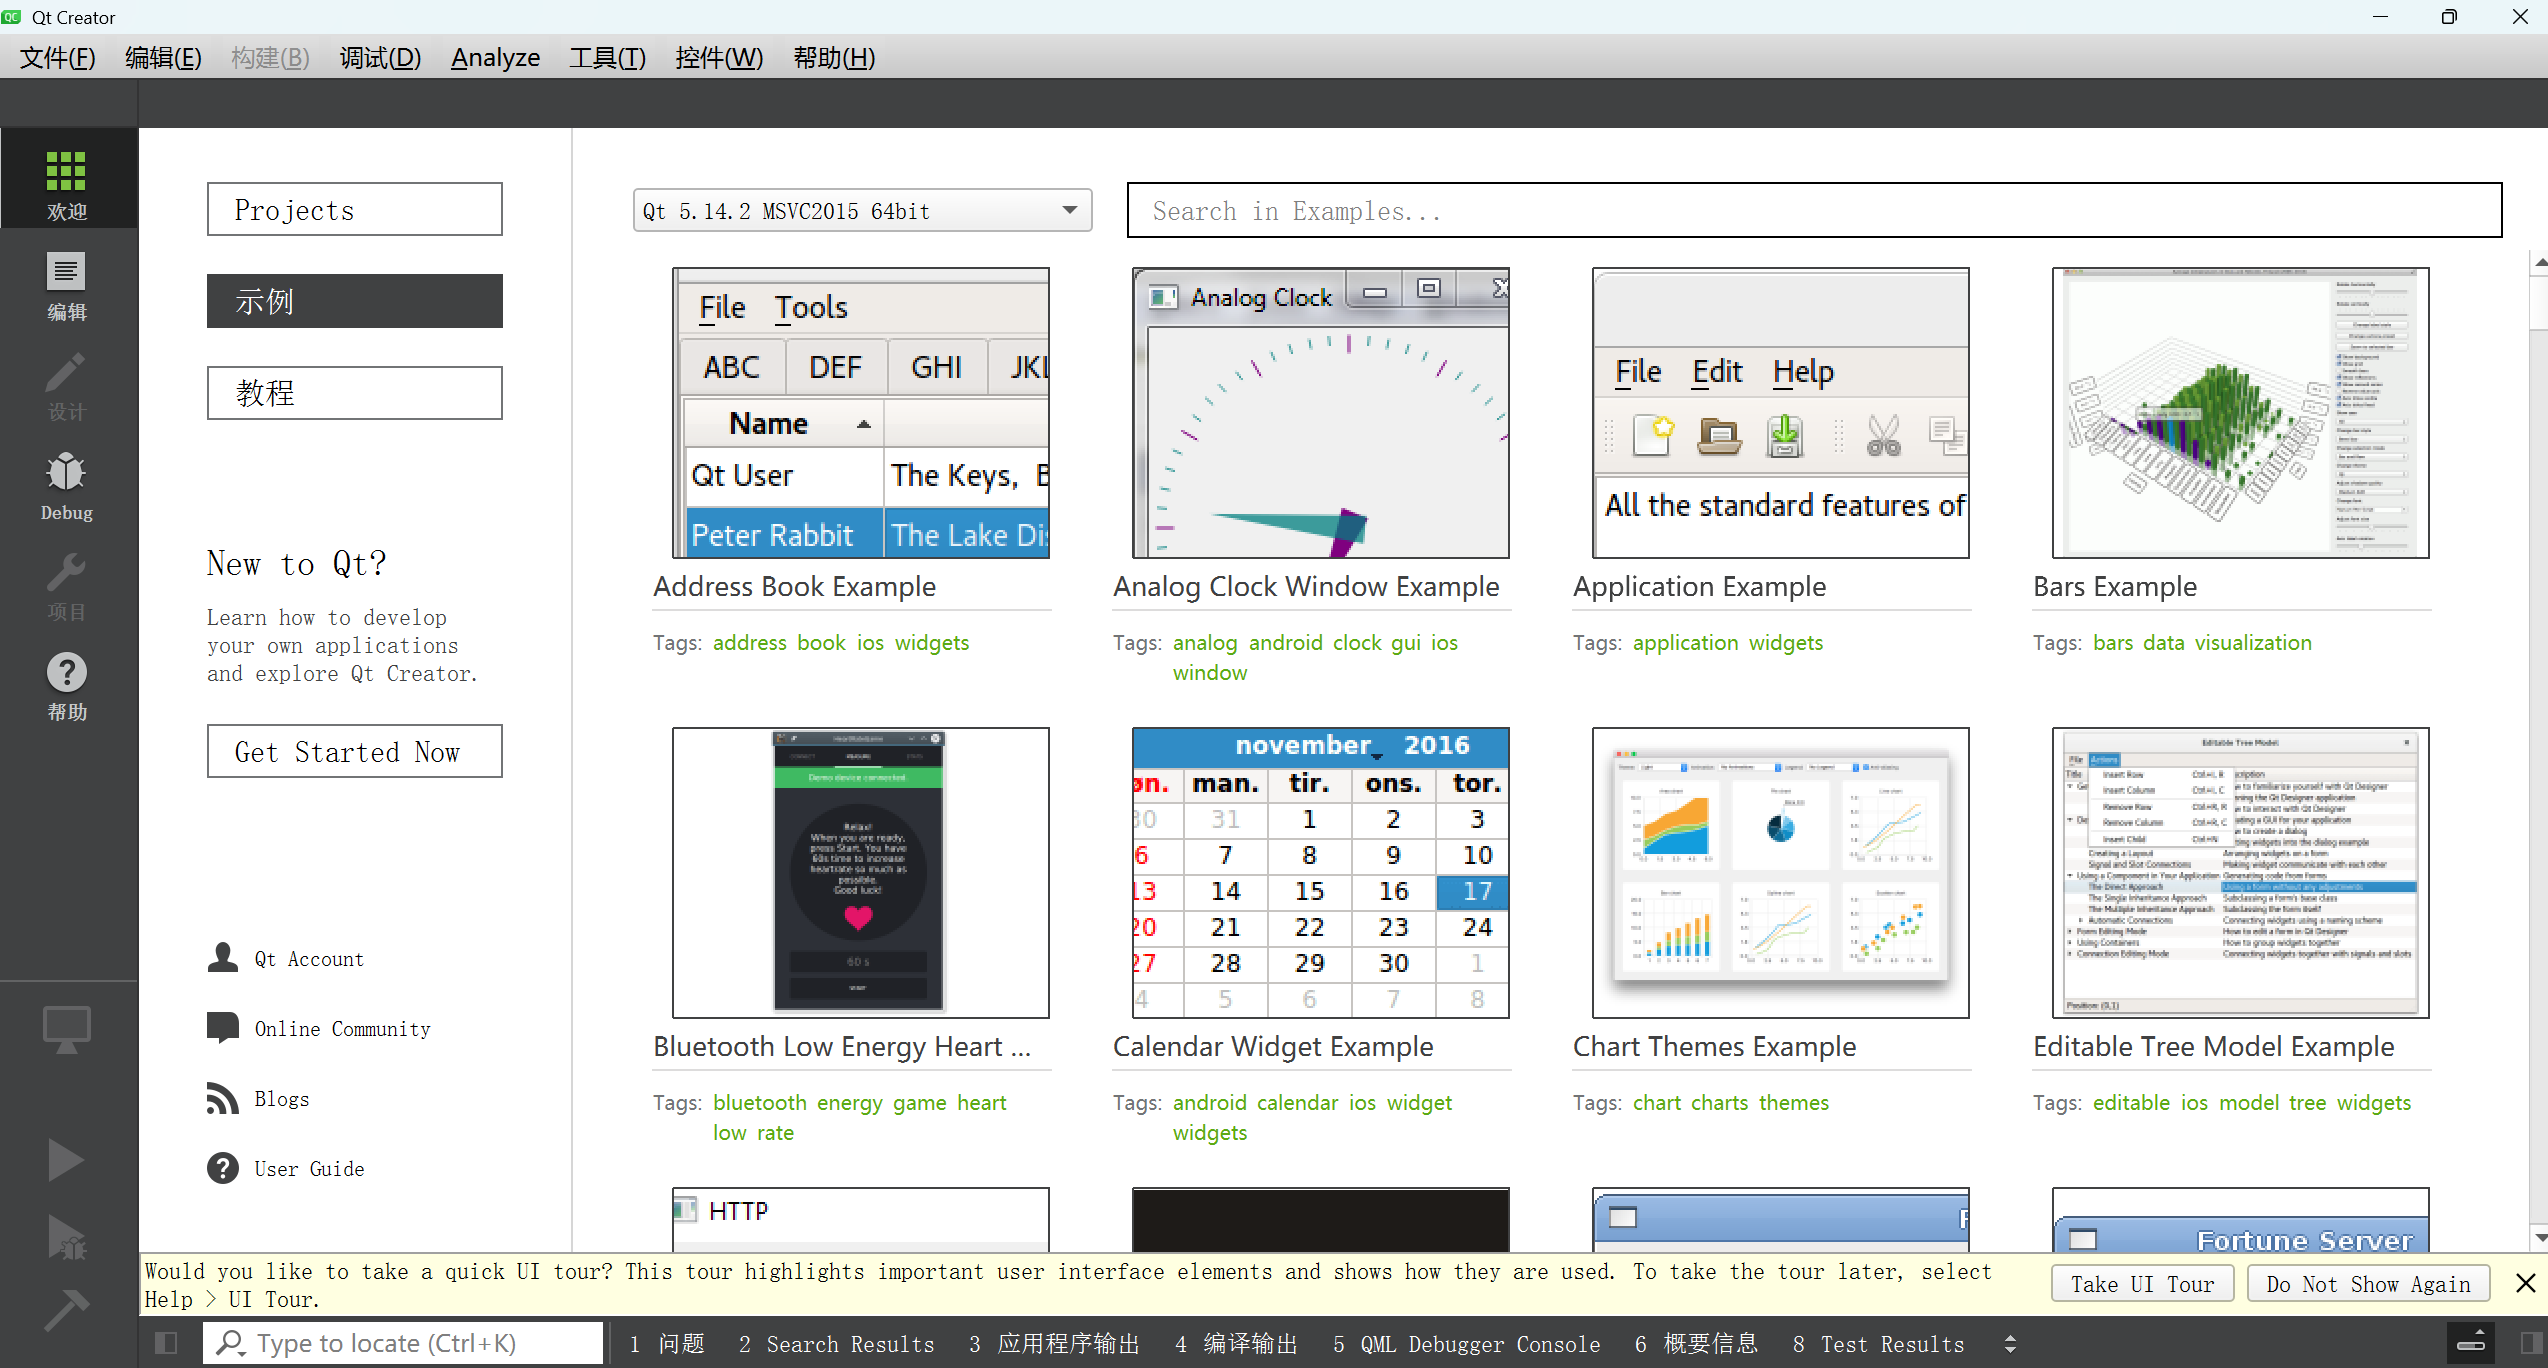Open Help (帮助) mode in sidebar
The image size is (2548, 1368).
coord(67,684)
